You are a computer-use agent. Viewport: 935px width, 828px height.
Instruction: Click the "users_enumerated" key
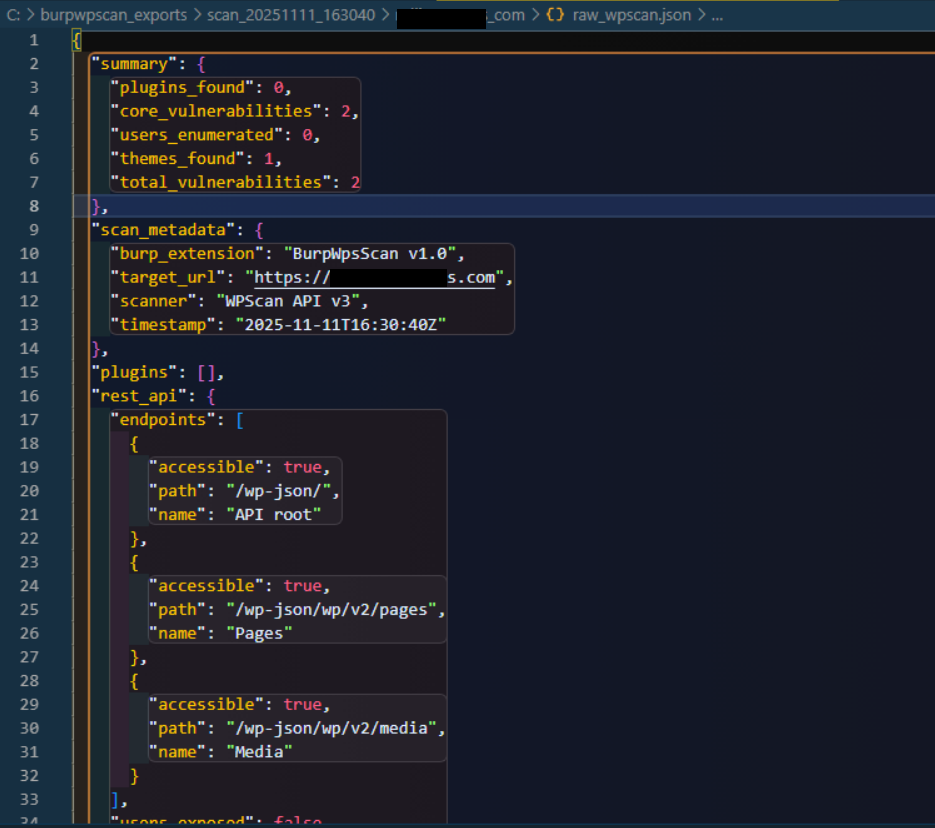click(196, 135)
